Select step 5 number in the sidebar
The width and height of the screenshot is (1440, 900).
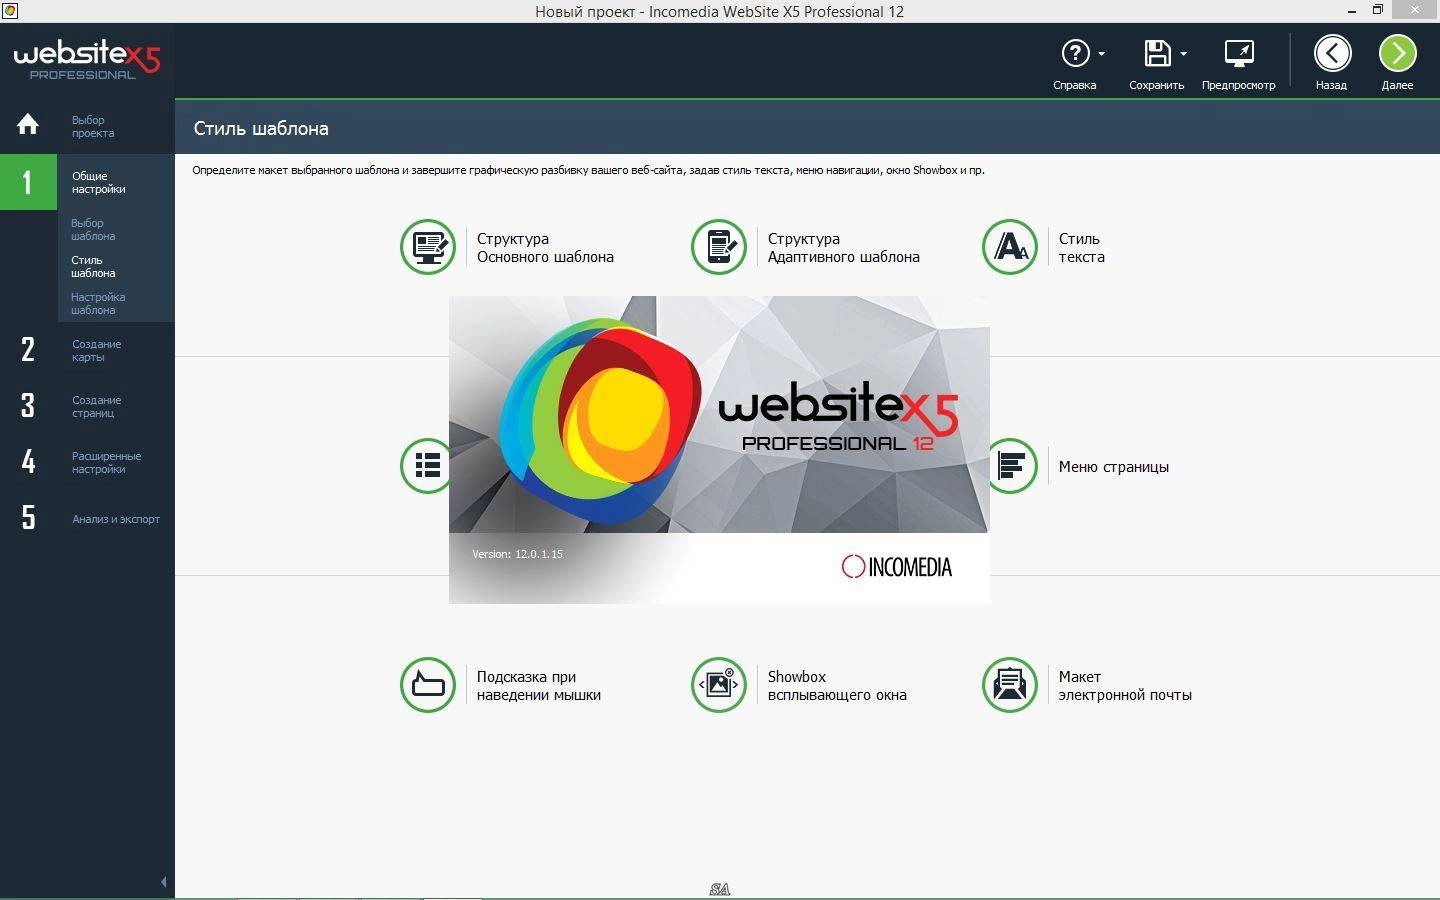(x=28, y=517)
